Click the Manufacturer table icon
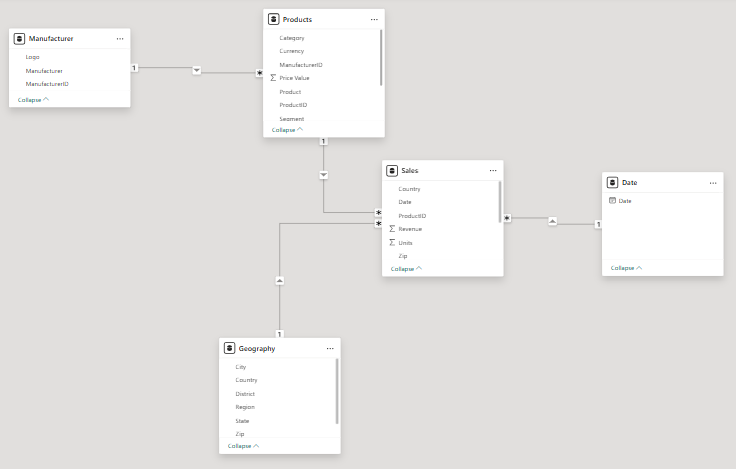 click(19, 38)
